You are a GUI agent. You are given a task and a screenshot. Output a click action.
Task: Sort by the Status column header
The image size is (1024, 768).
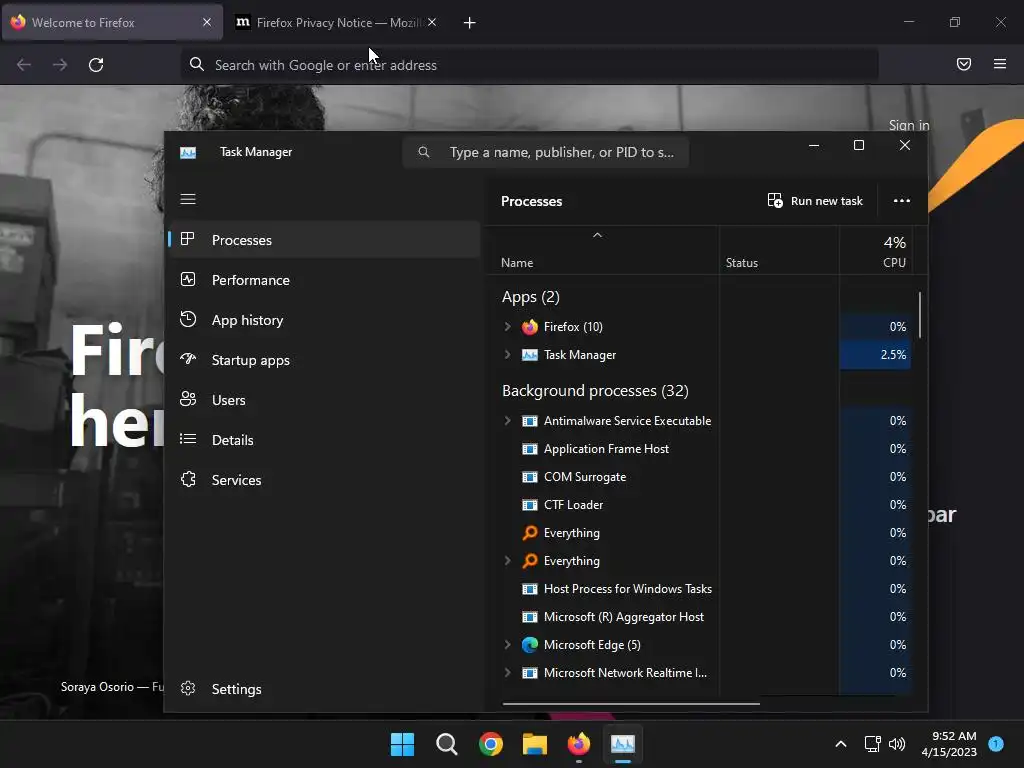point(742,263)
